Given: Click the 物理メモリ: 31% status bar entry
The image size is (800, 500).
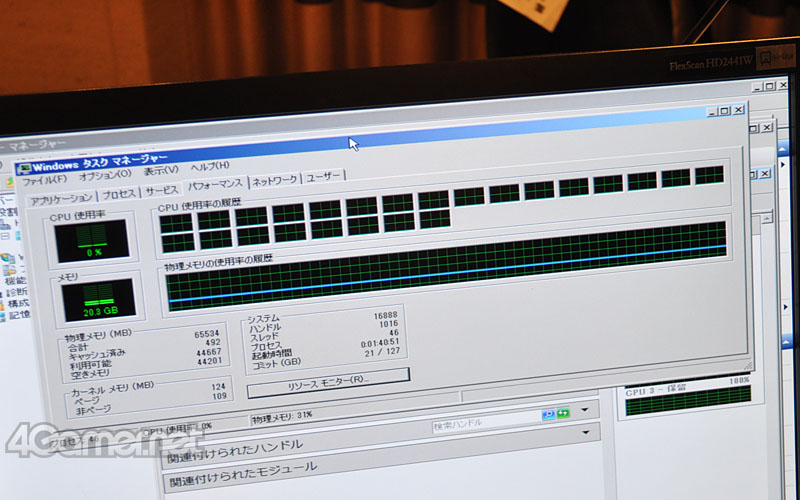Looking at the screenshot, I should click(x=282, y=416).
